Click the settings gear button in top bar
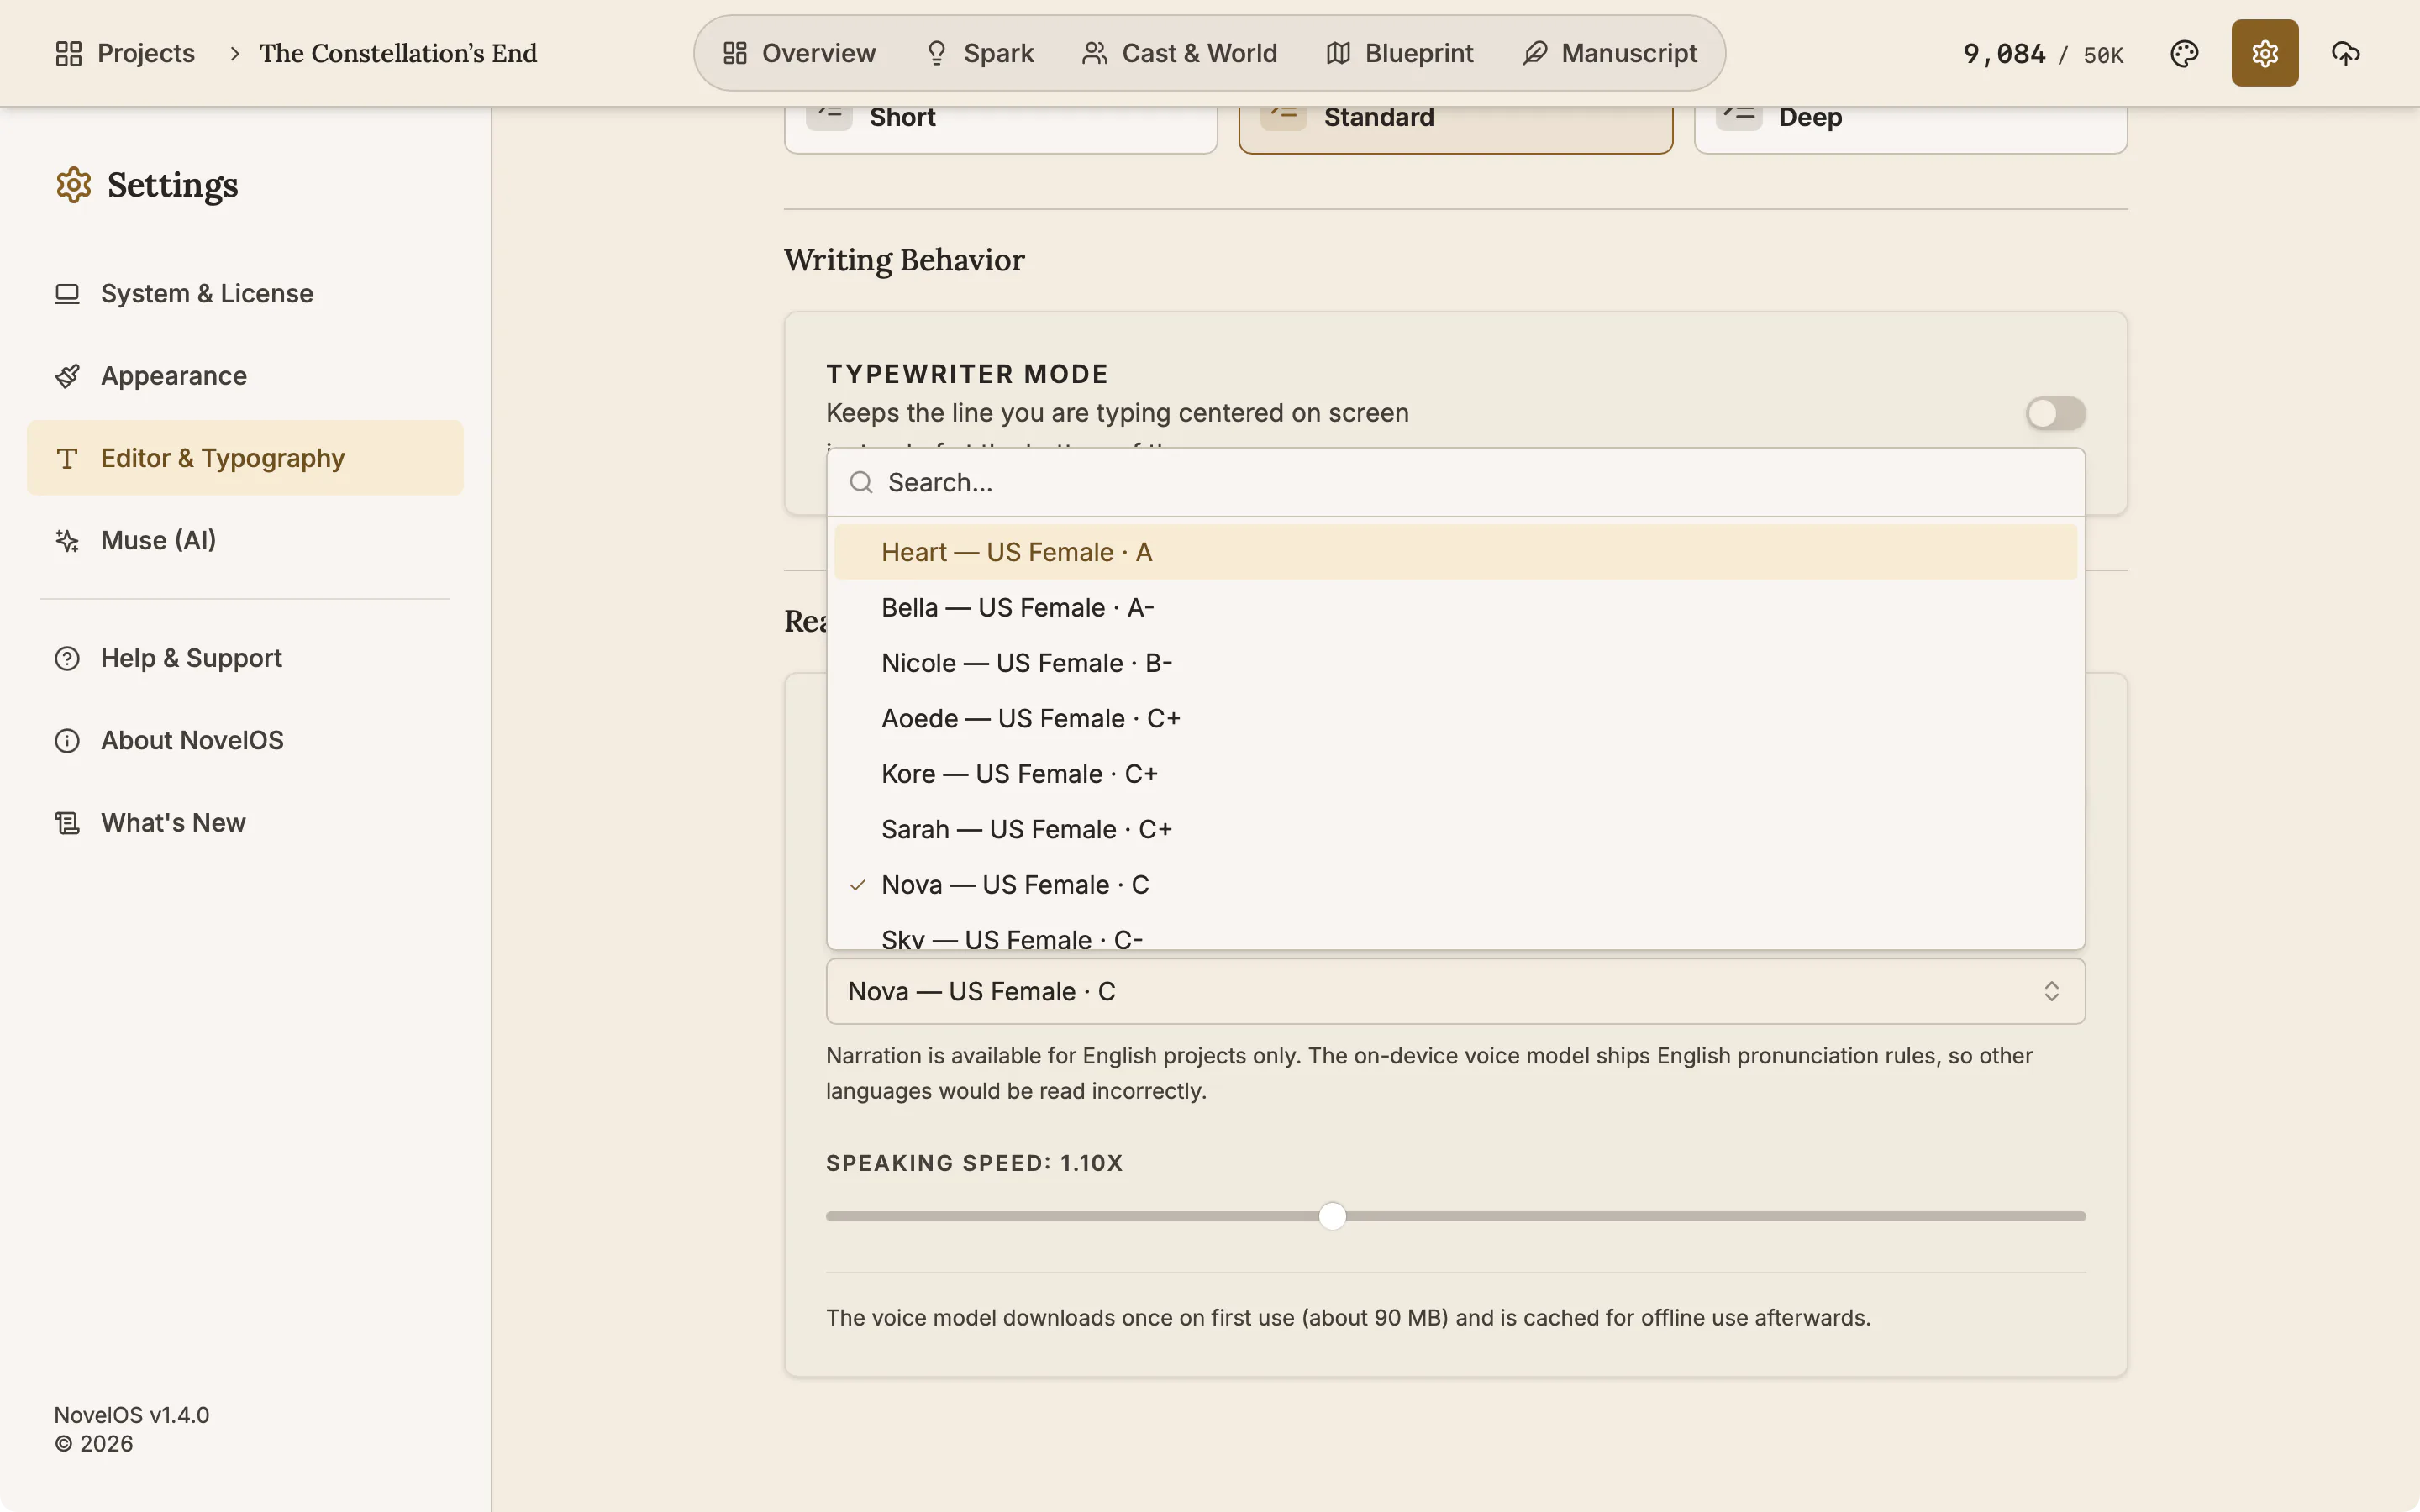 2264,53
